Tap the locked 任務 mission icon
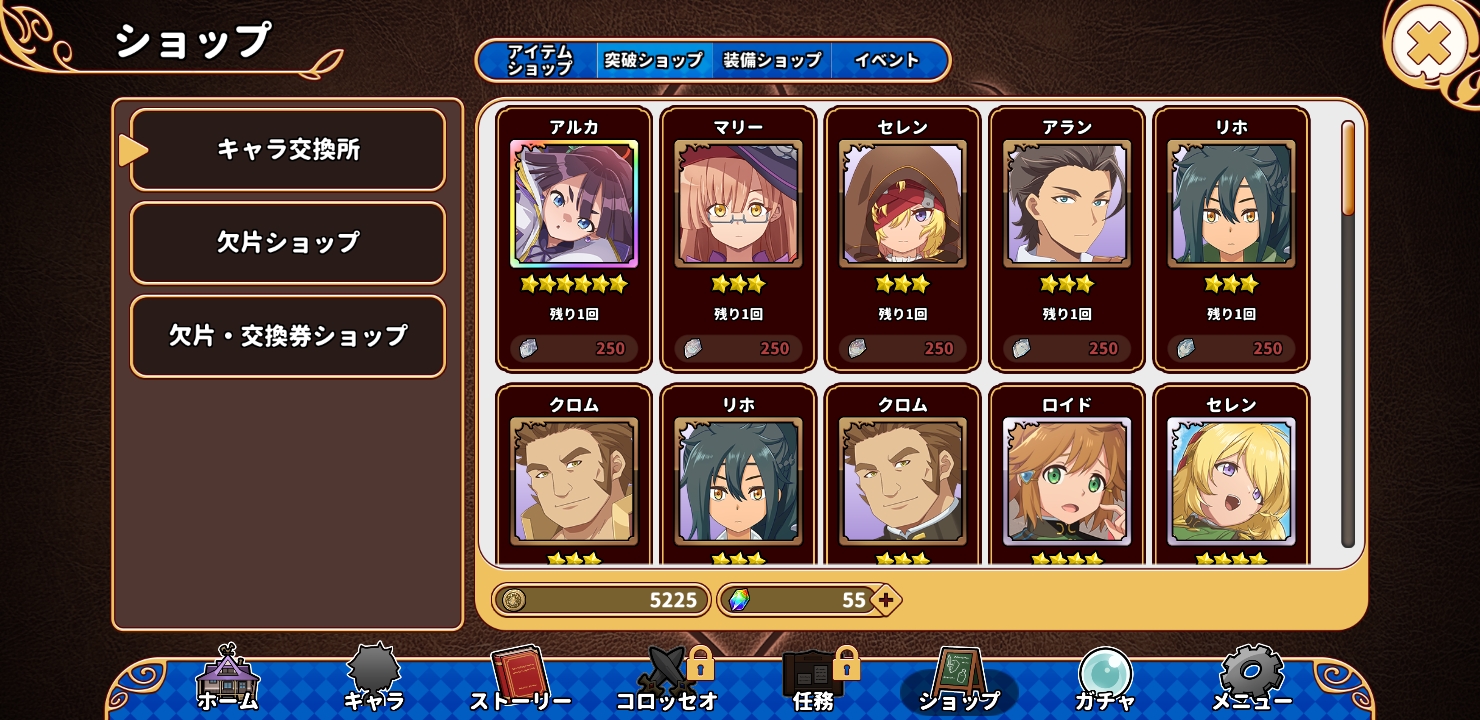The image size is (1480, 720). [814, 679]
